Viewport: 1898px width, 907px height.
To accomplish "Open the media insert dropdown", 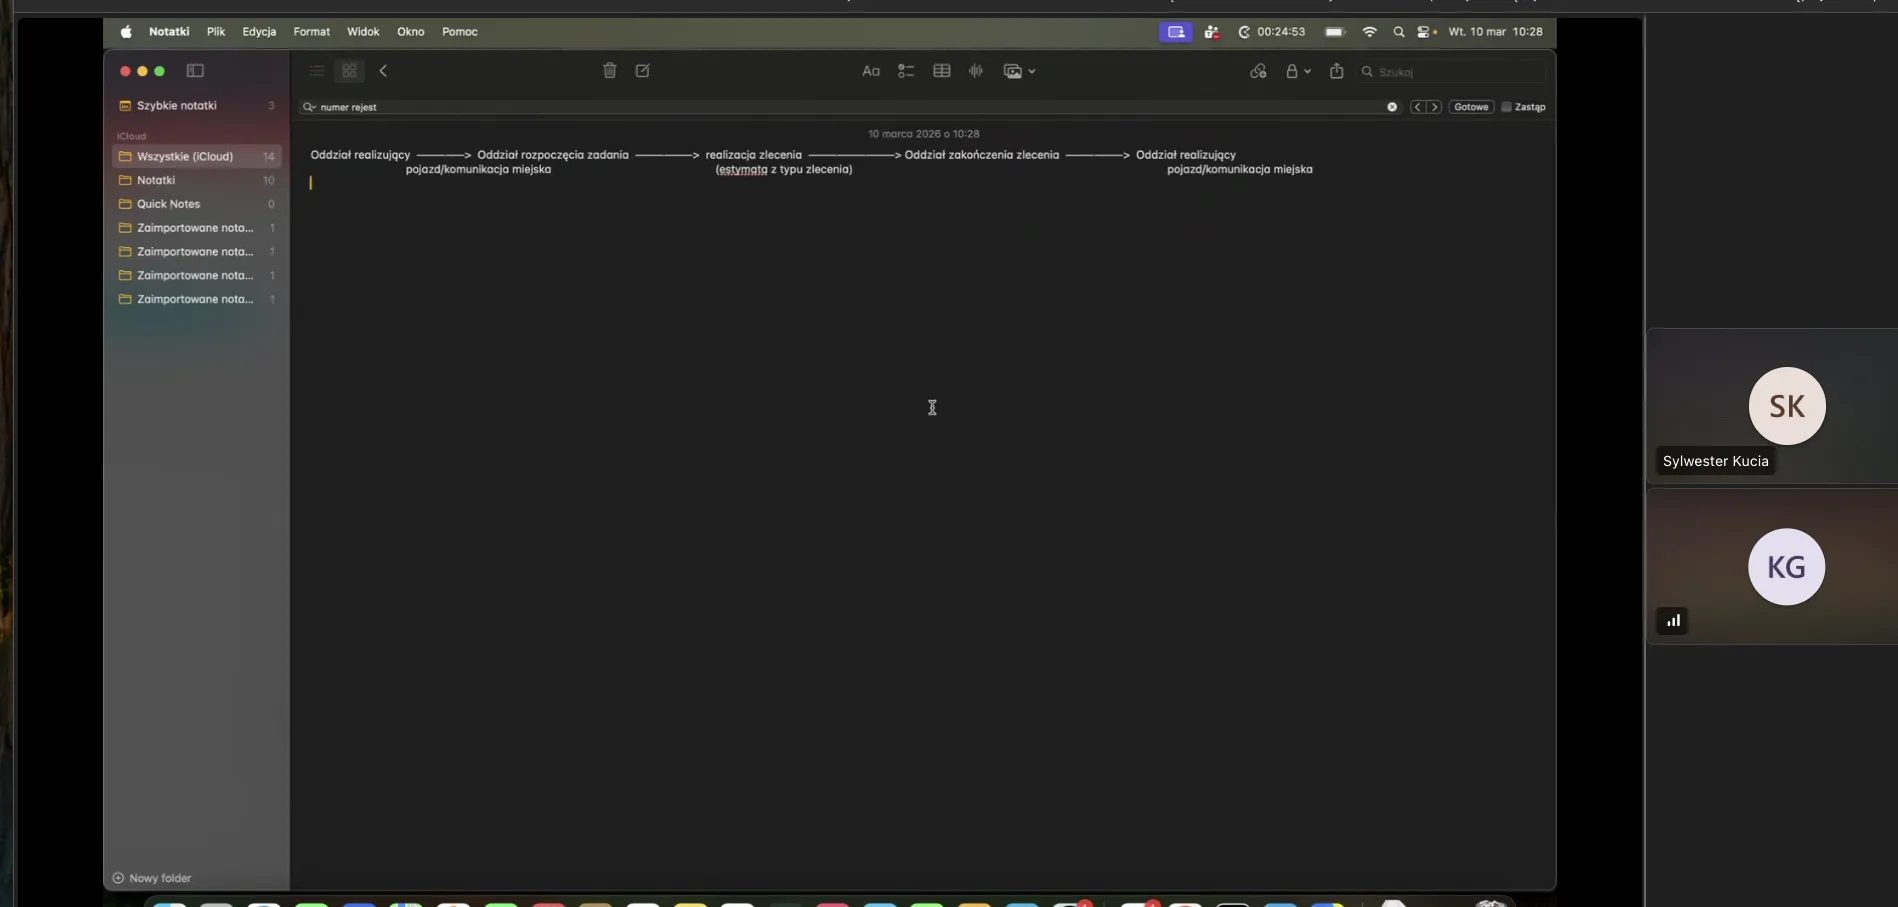I will [1019, 71].
